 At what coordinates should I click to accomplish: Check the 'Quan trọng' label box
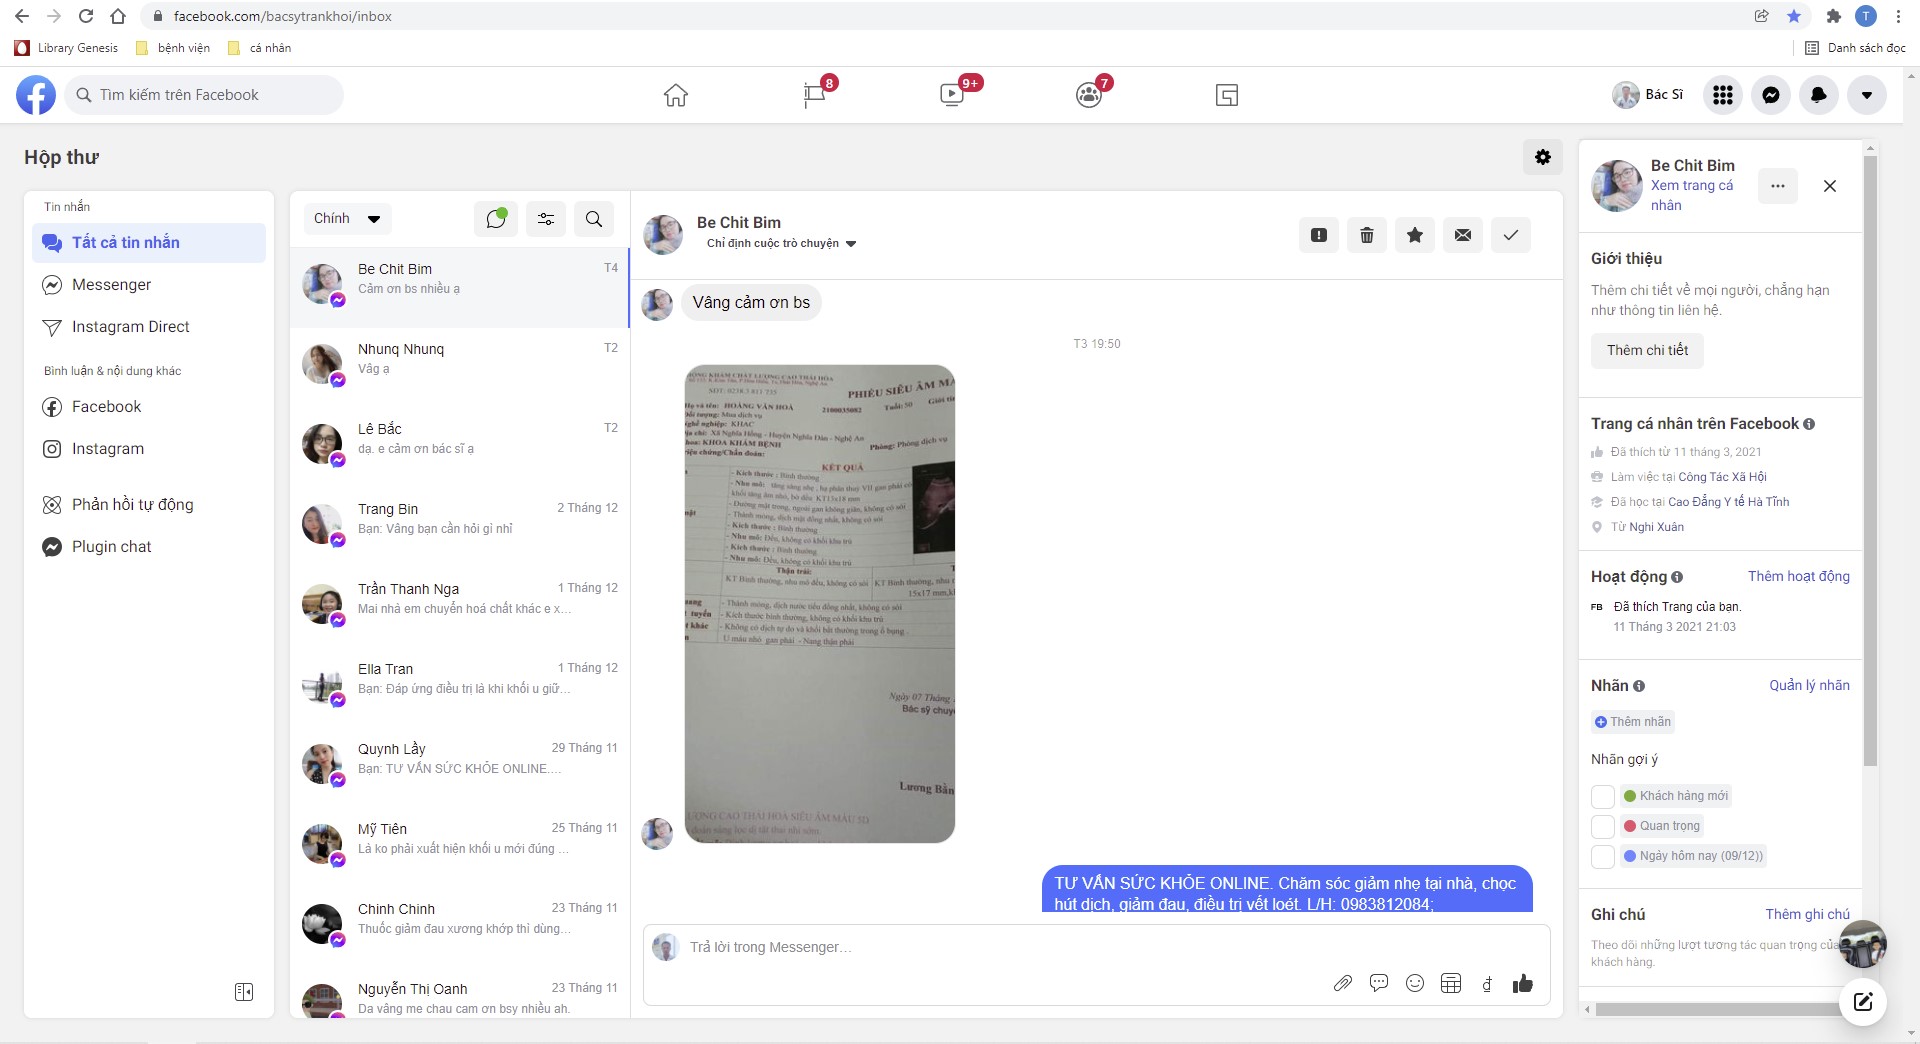pyautogui.click(x=1602, y=826)
